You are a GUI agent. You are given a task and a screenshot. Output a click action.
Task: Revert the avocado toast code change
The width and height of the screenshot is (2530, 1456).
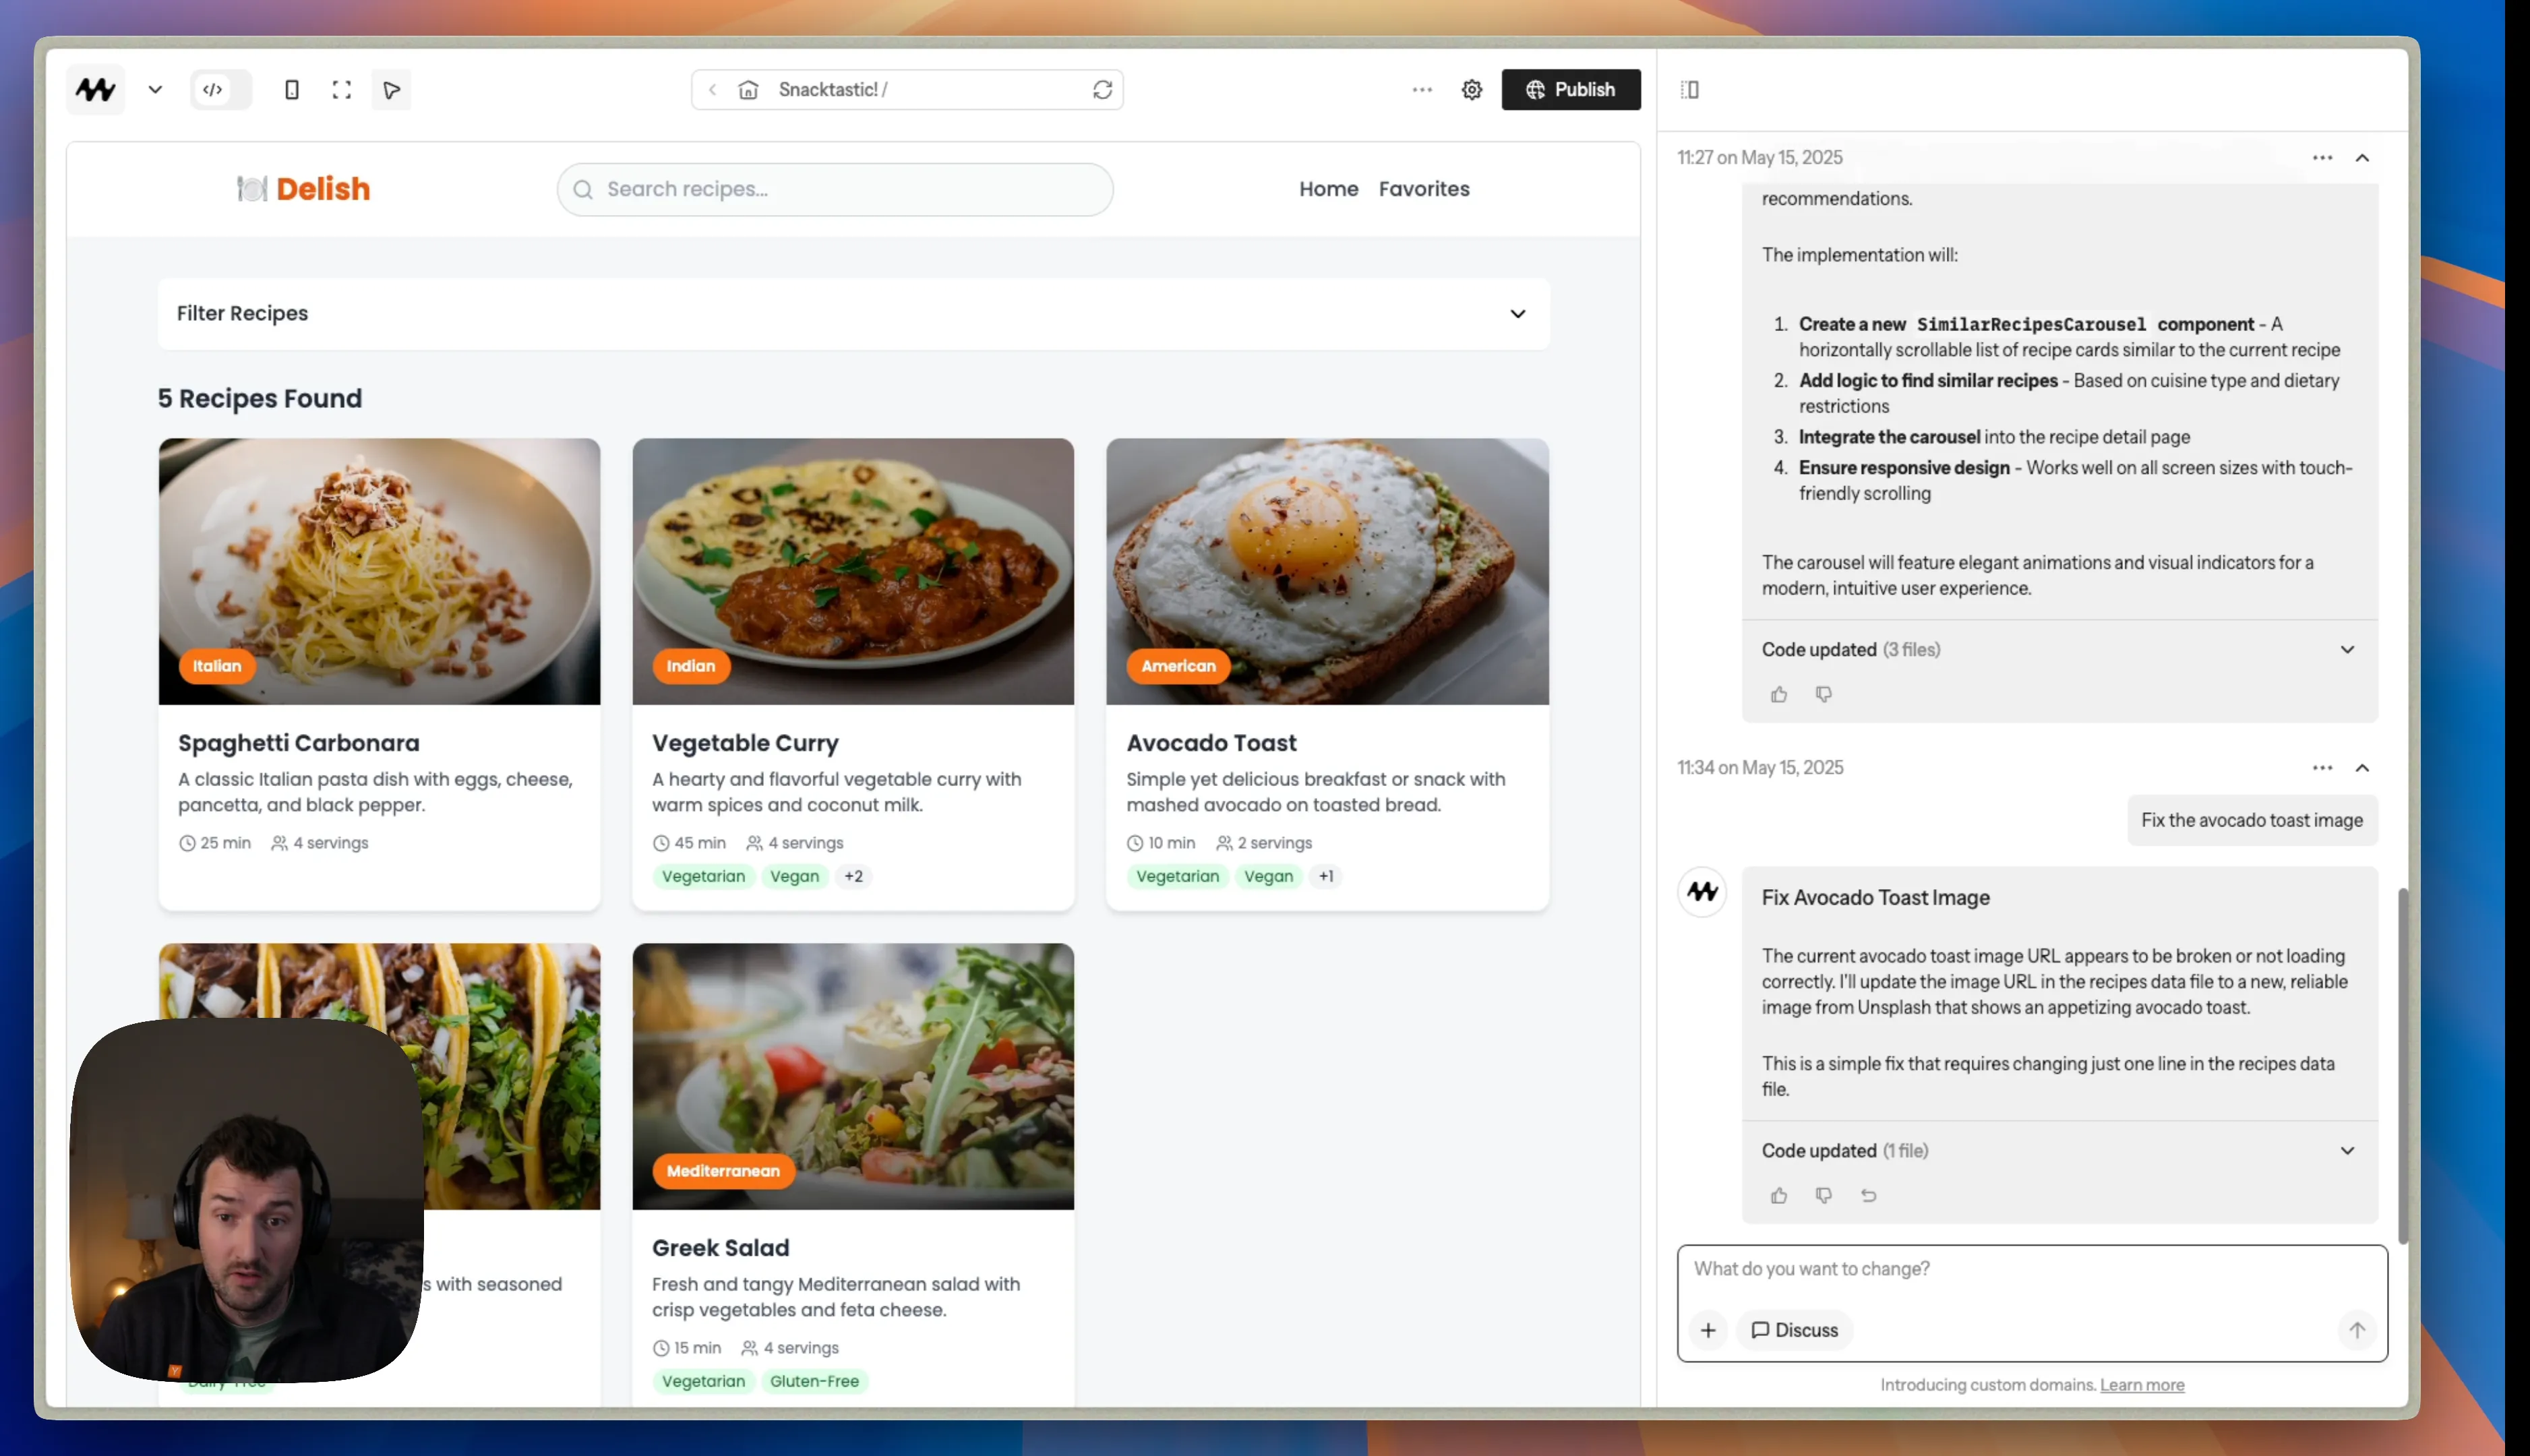(x=1868, y=1196)
